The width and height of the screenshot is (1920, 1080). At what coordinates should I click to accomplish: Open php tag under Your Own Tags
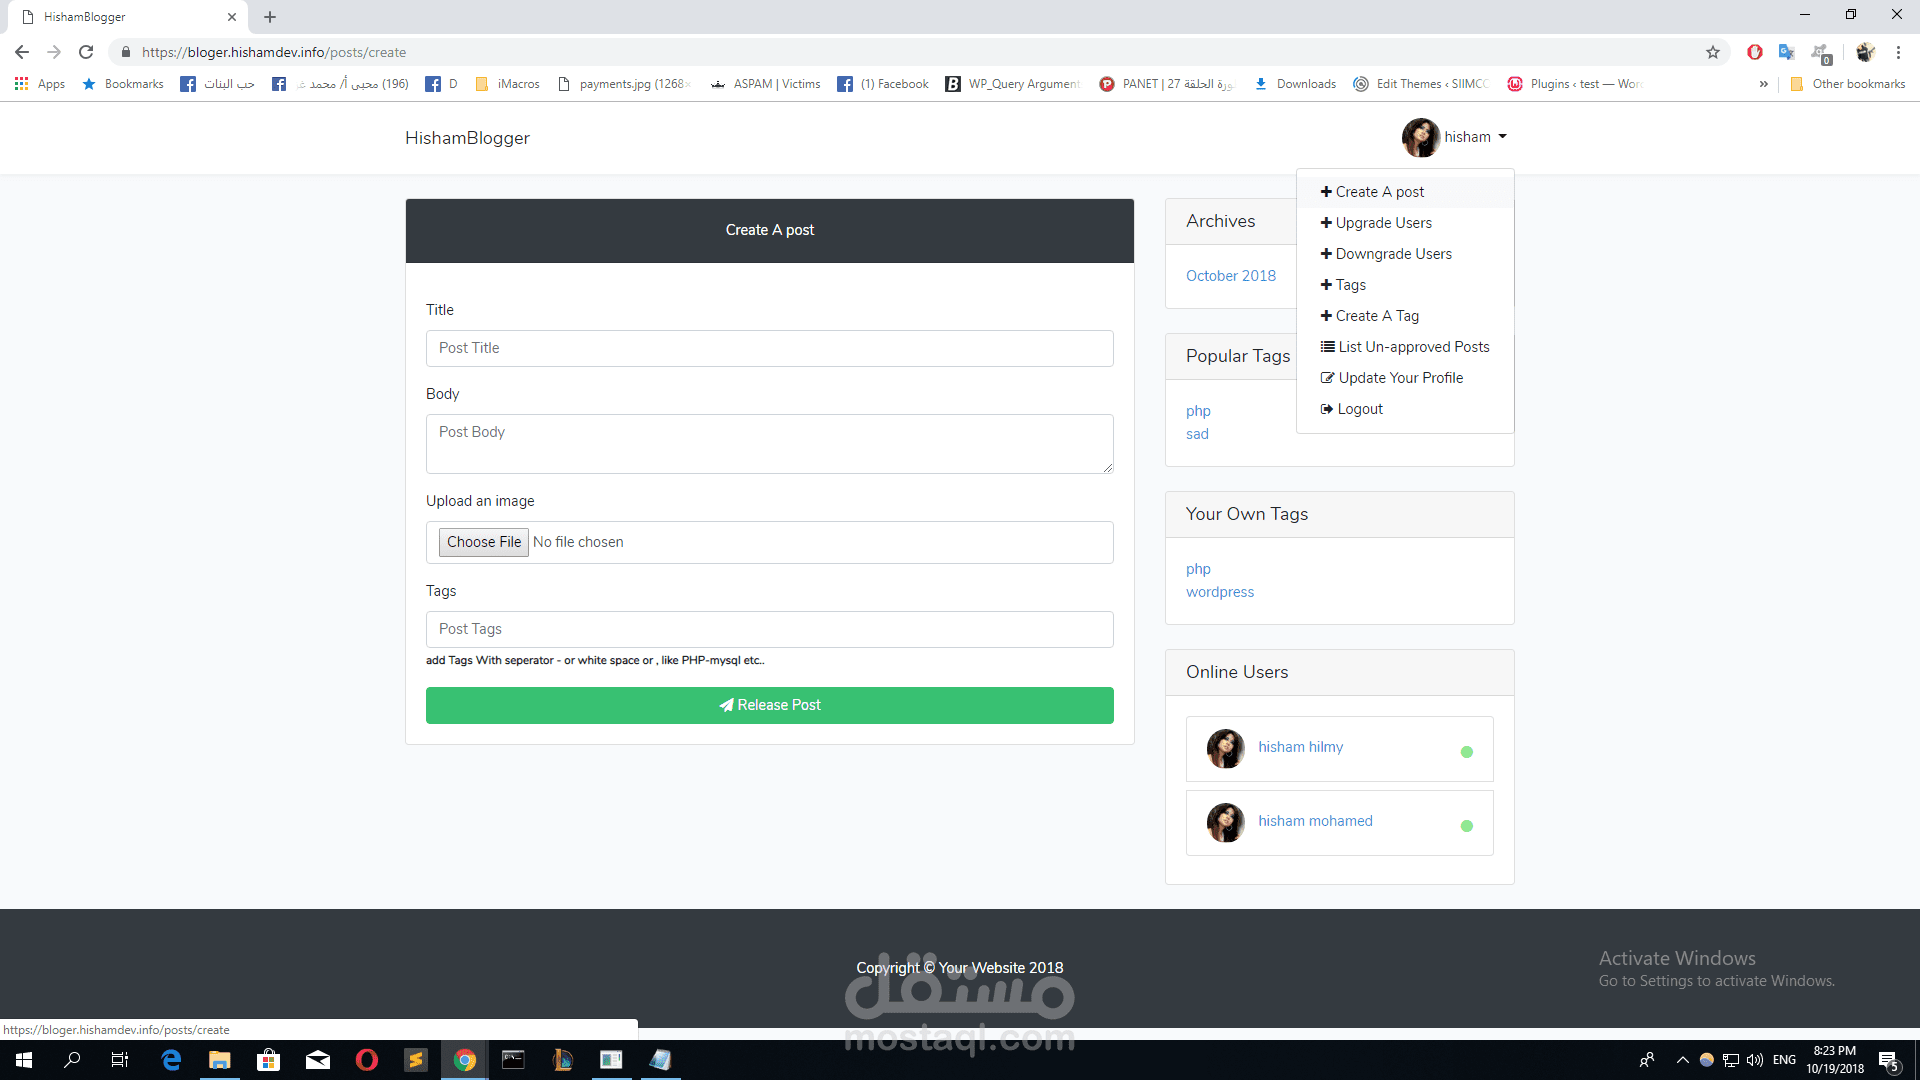pyautogui.click(x=1198, y=569)
